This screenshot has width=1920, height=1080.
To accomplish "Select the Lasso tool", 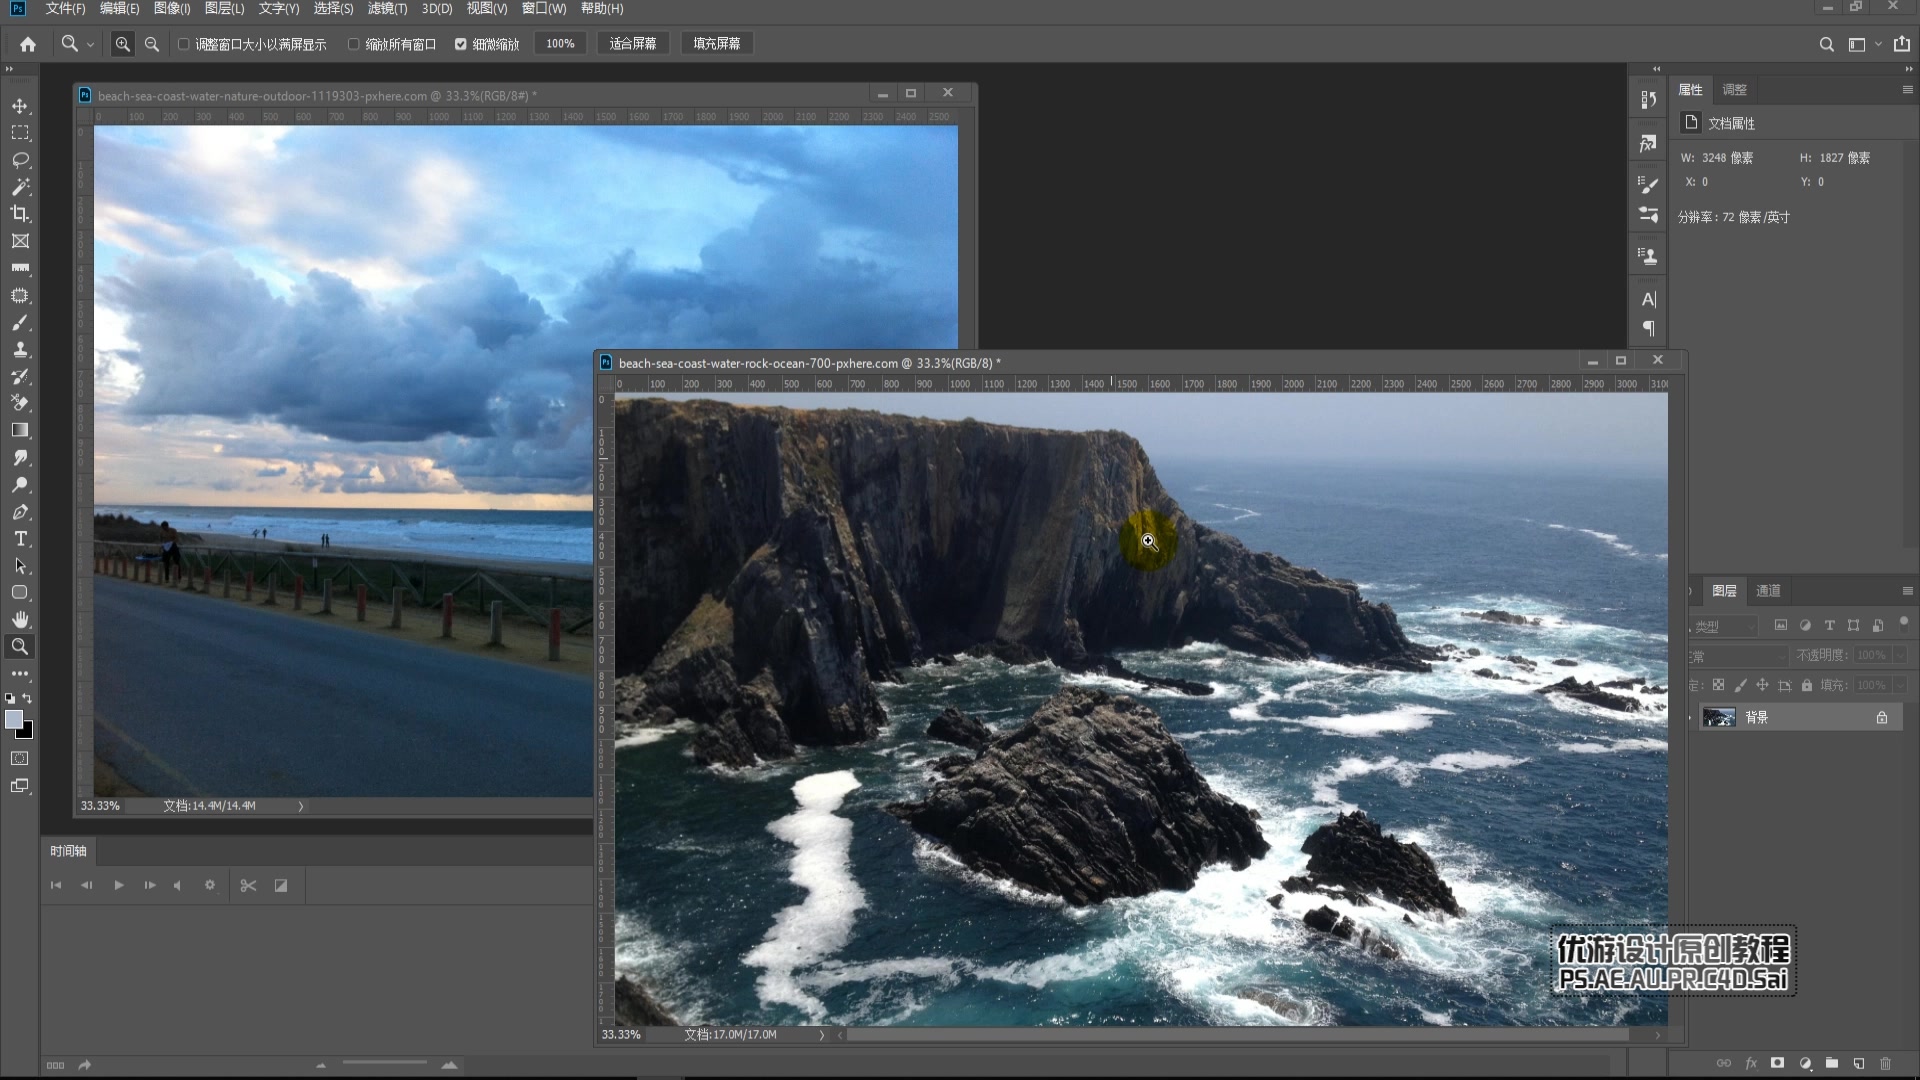I will coord(20,160).
